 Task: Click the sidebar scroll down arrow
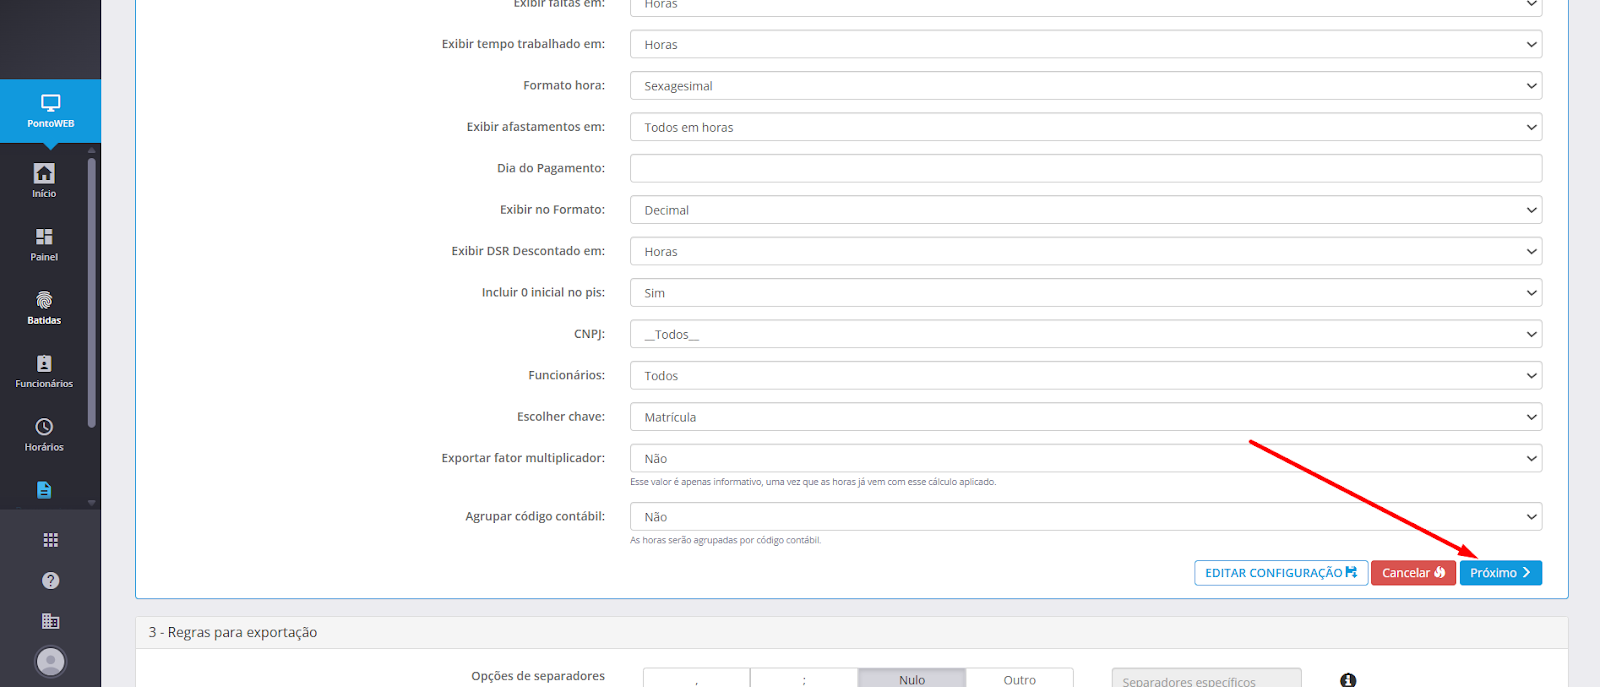[92, 503]
